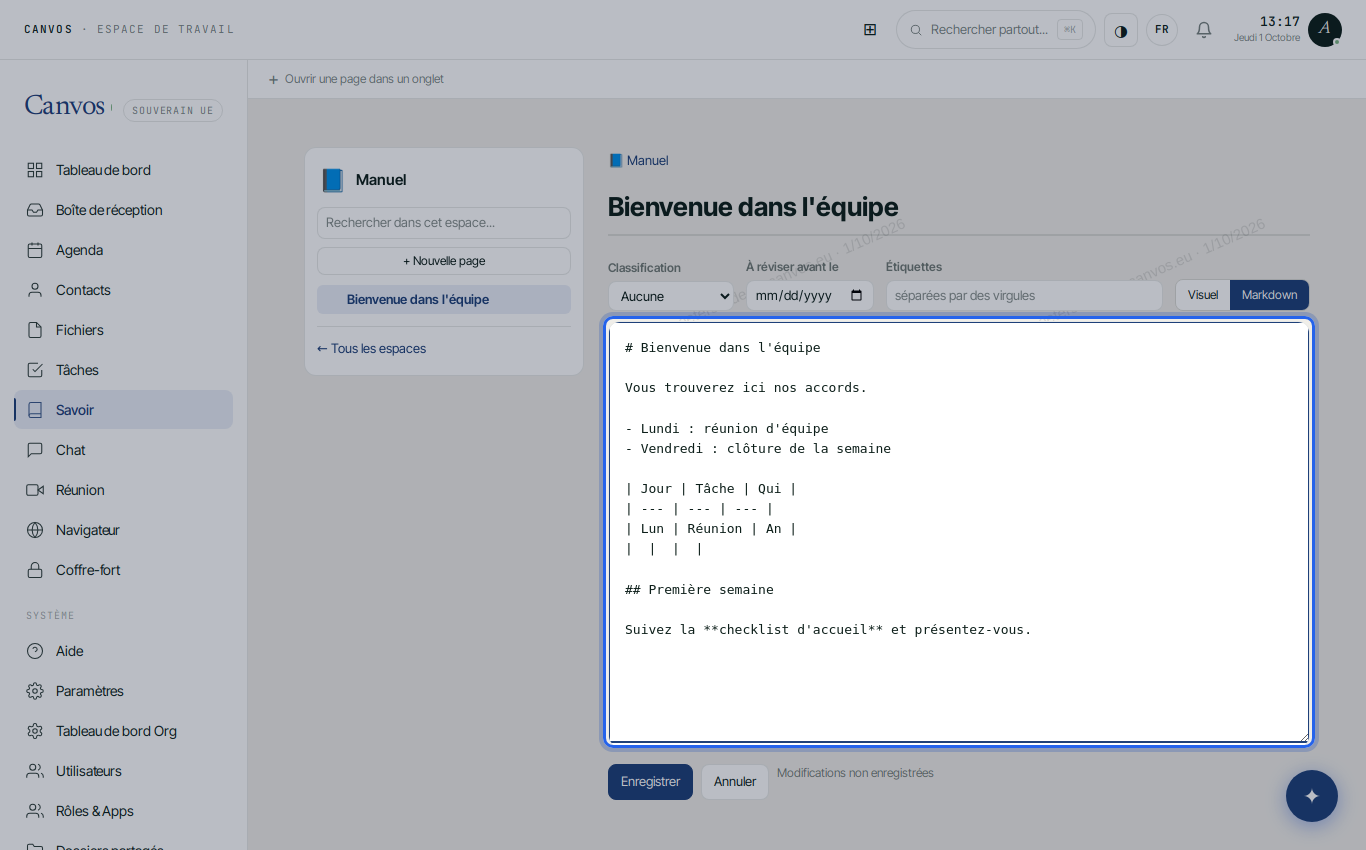Focus the Rechercher dans cet espace field
Screen dimensions: 1366x850
[x=444, y=223]
